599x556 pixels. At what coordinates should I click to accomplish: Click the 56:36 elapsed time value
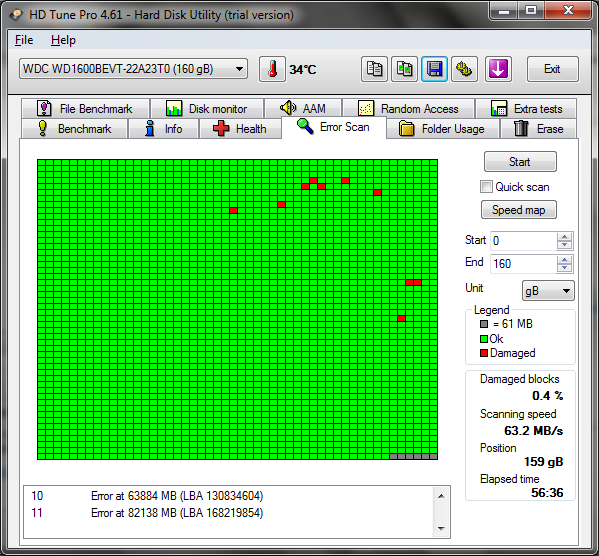(547, 493)
